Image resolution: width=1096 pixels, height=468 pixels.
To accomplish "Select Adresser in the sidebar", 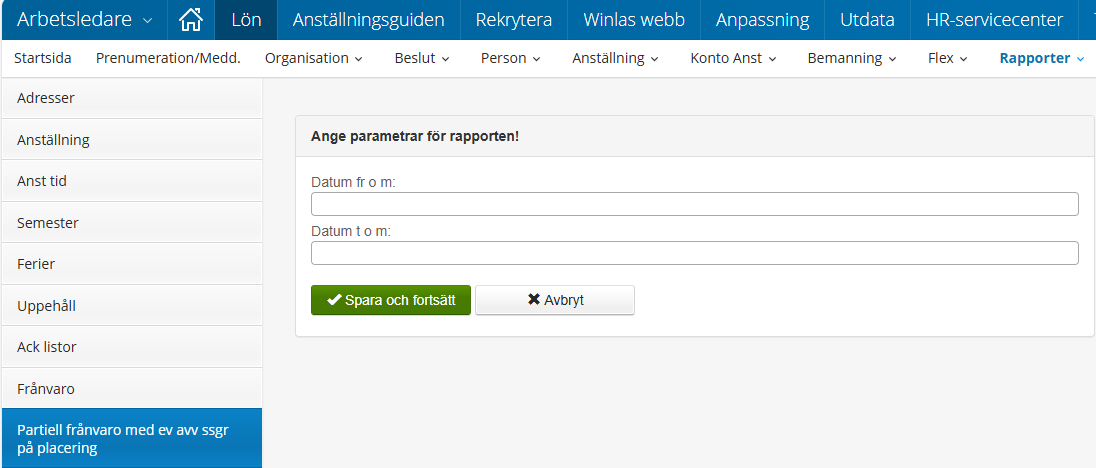I will pyautogui.click(x=131, y=98).
